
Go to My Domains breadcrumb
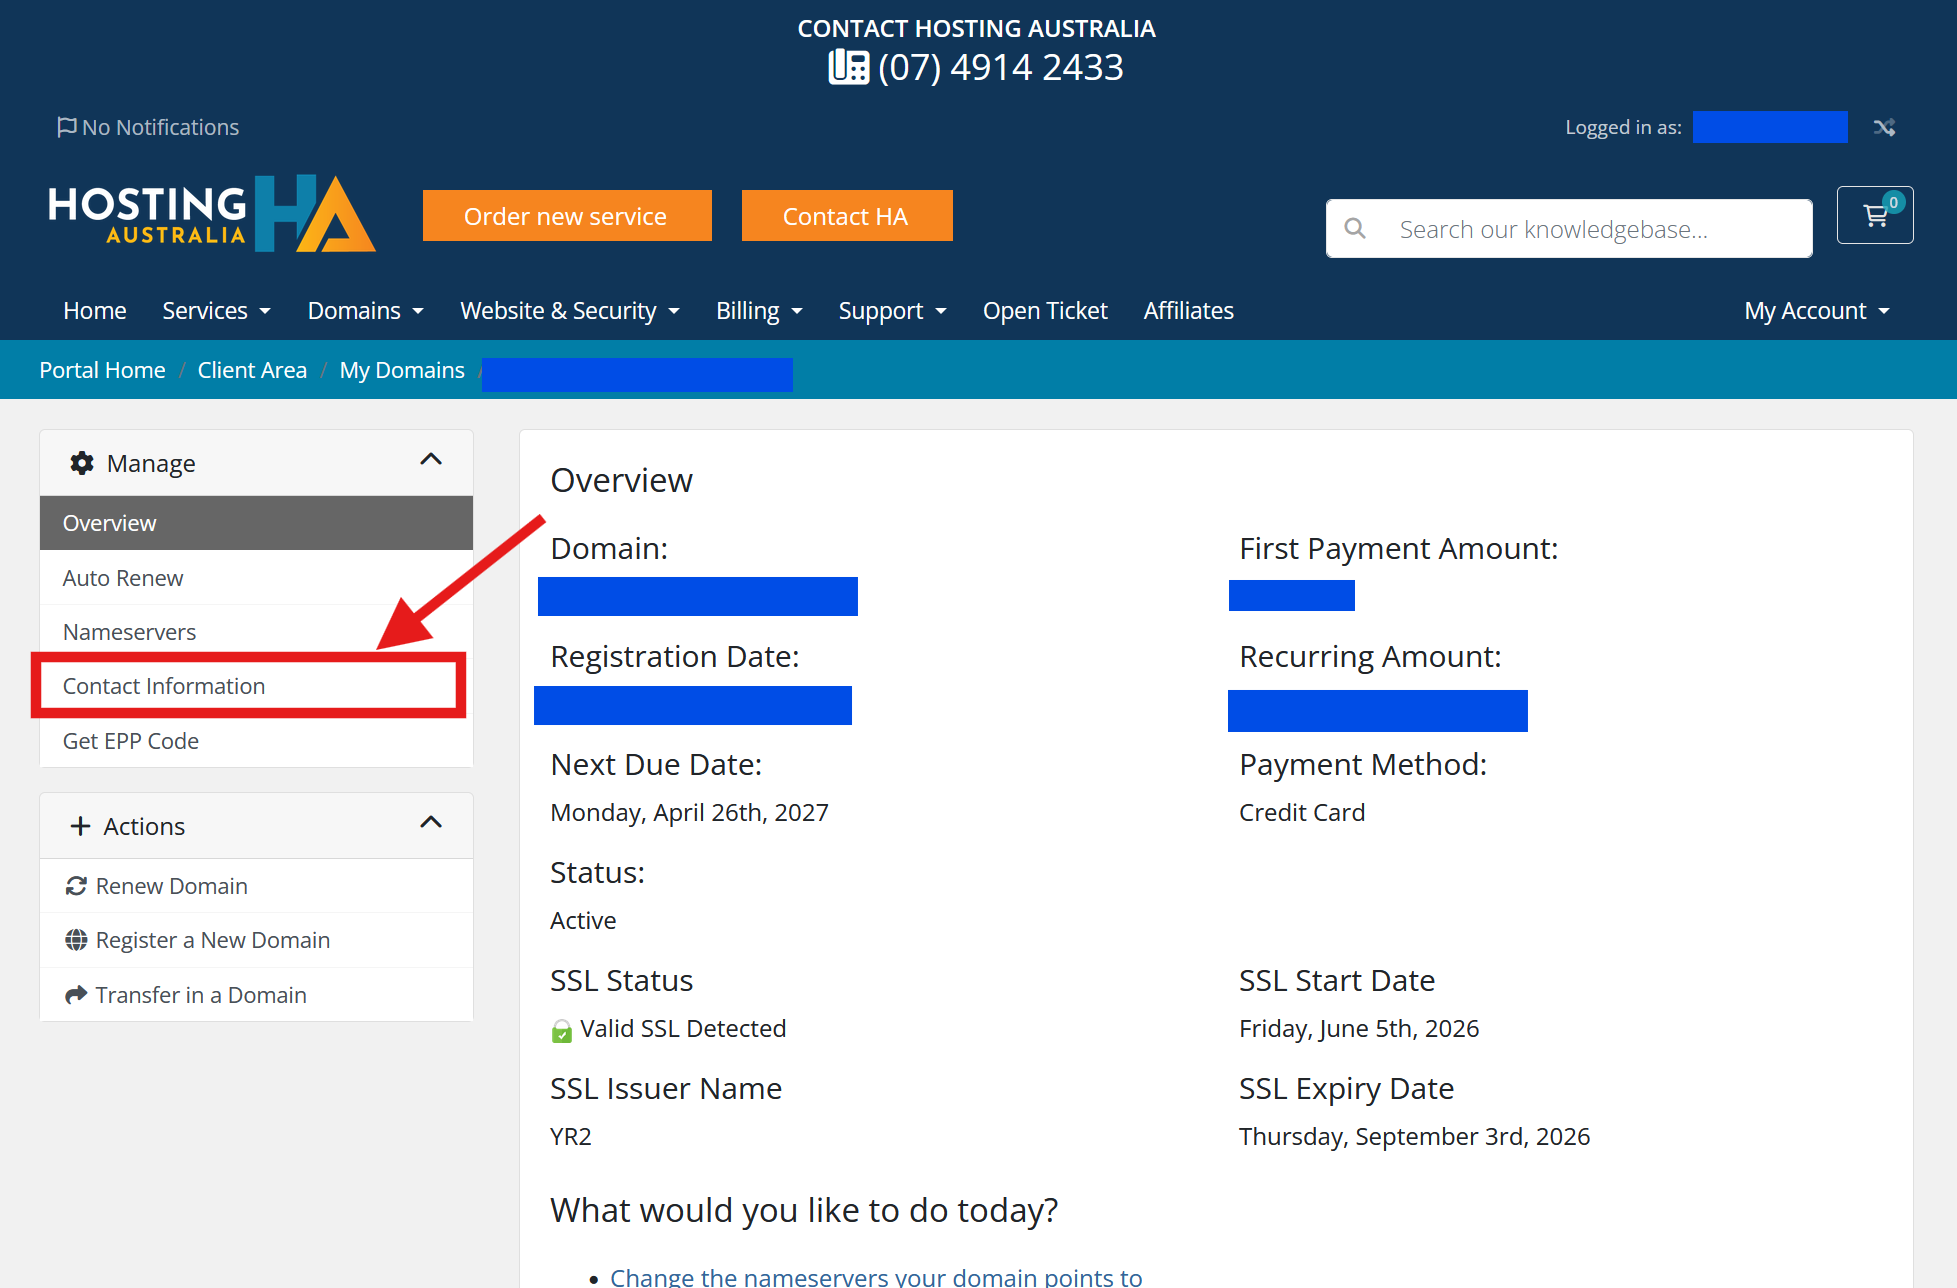[402, 370]
